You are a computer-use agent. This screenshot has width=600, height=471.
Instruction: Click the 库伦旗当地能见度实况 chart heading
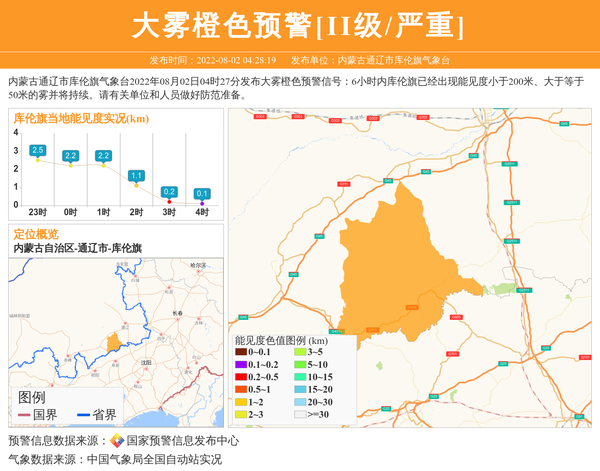click(81, 118)
